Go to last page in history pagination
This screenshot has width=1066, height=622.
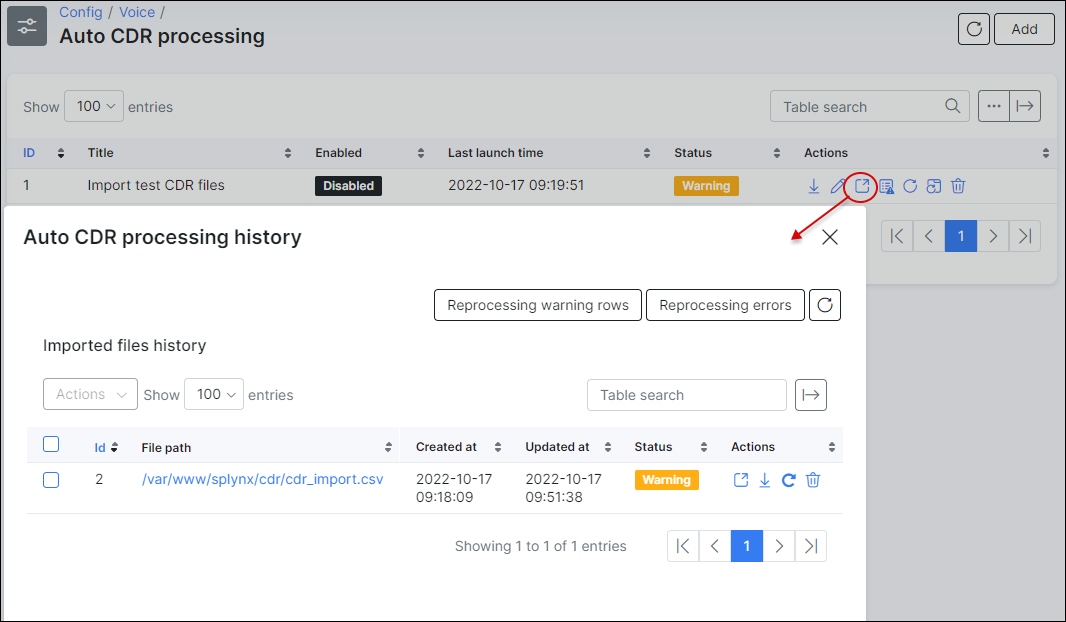pos(811,546)
